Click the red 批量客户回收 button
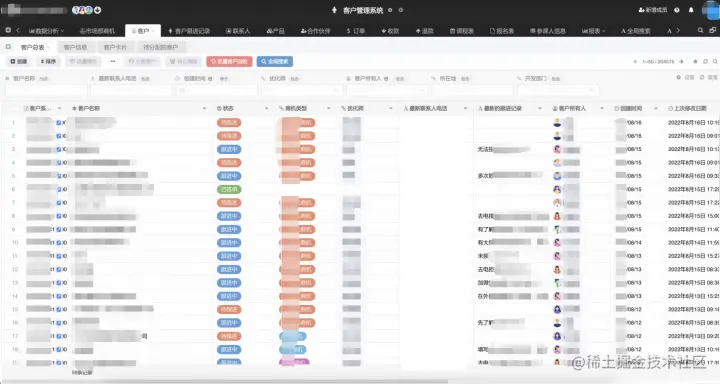The height and width of the screenshot is (384, 720). [x=229, y=61]
